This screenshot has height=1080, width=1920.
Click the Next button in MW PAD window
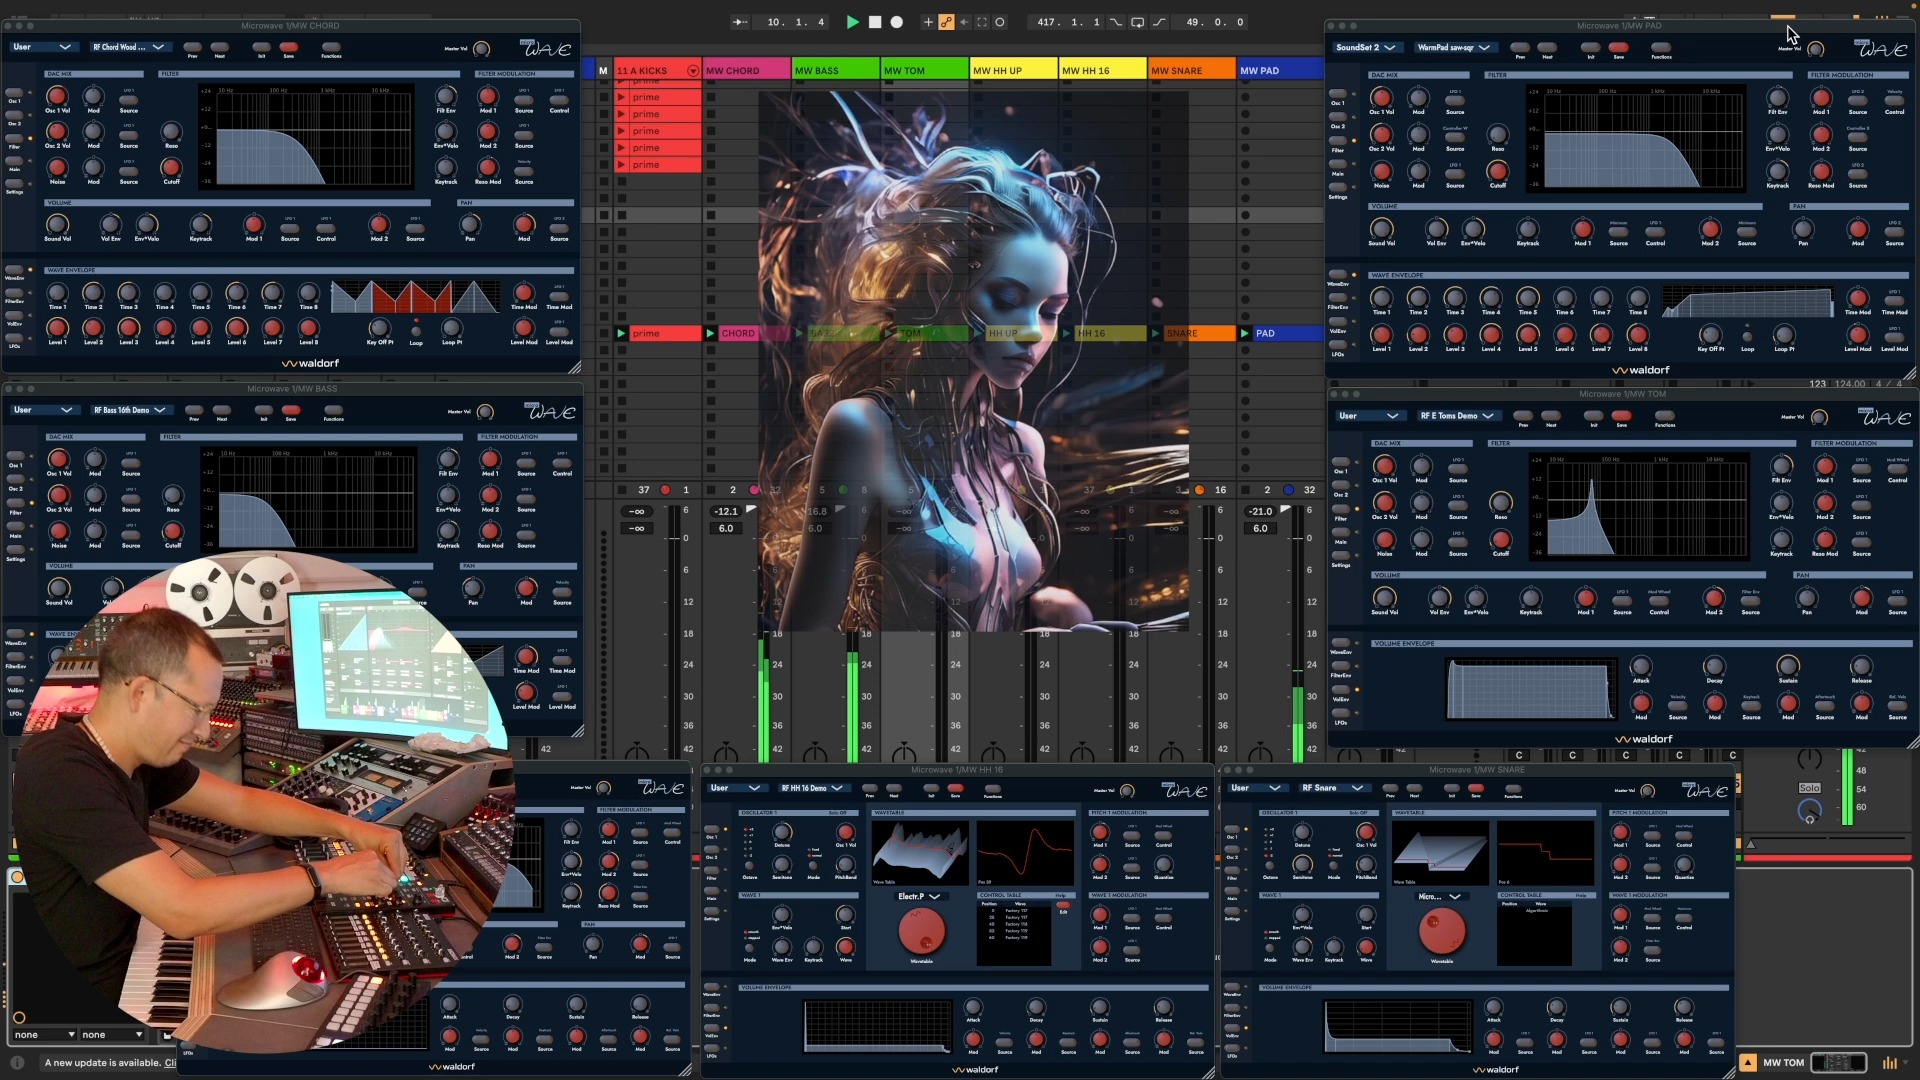tap(1547, 49)
